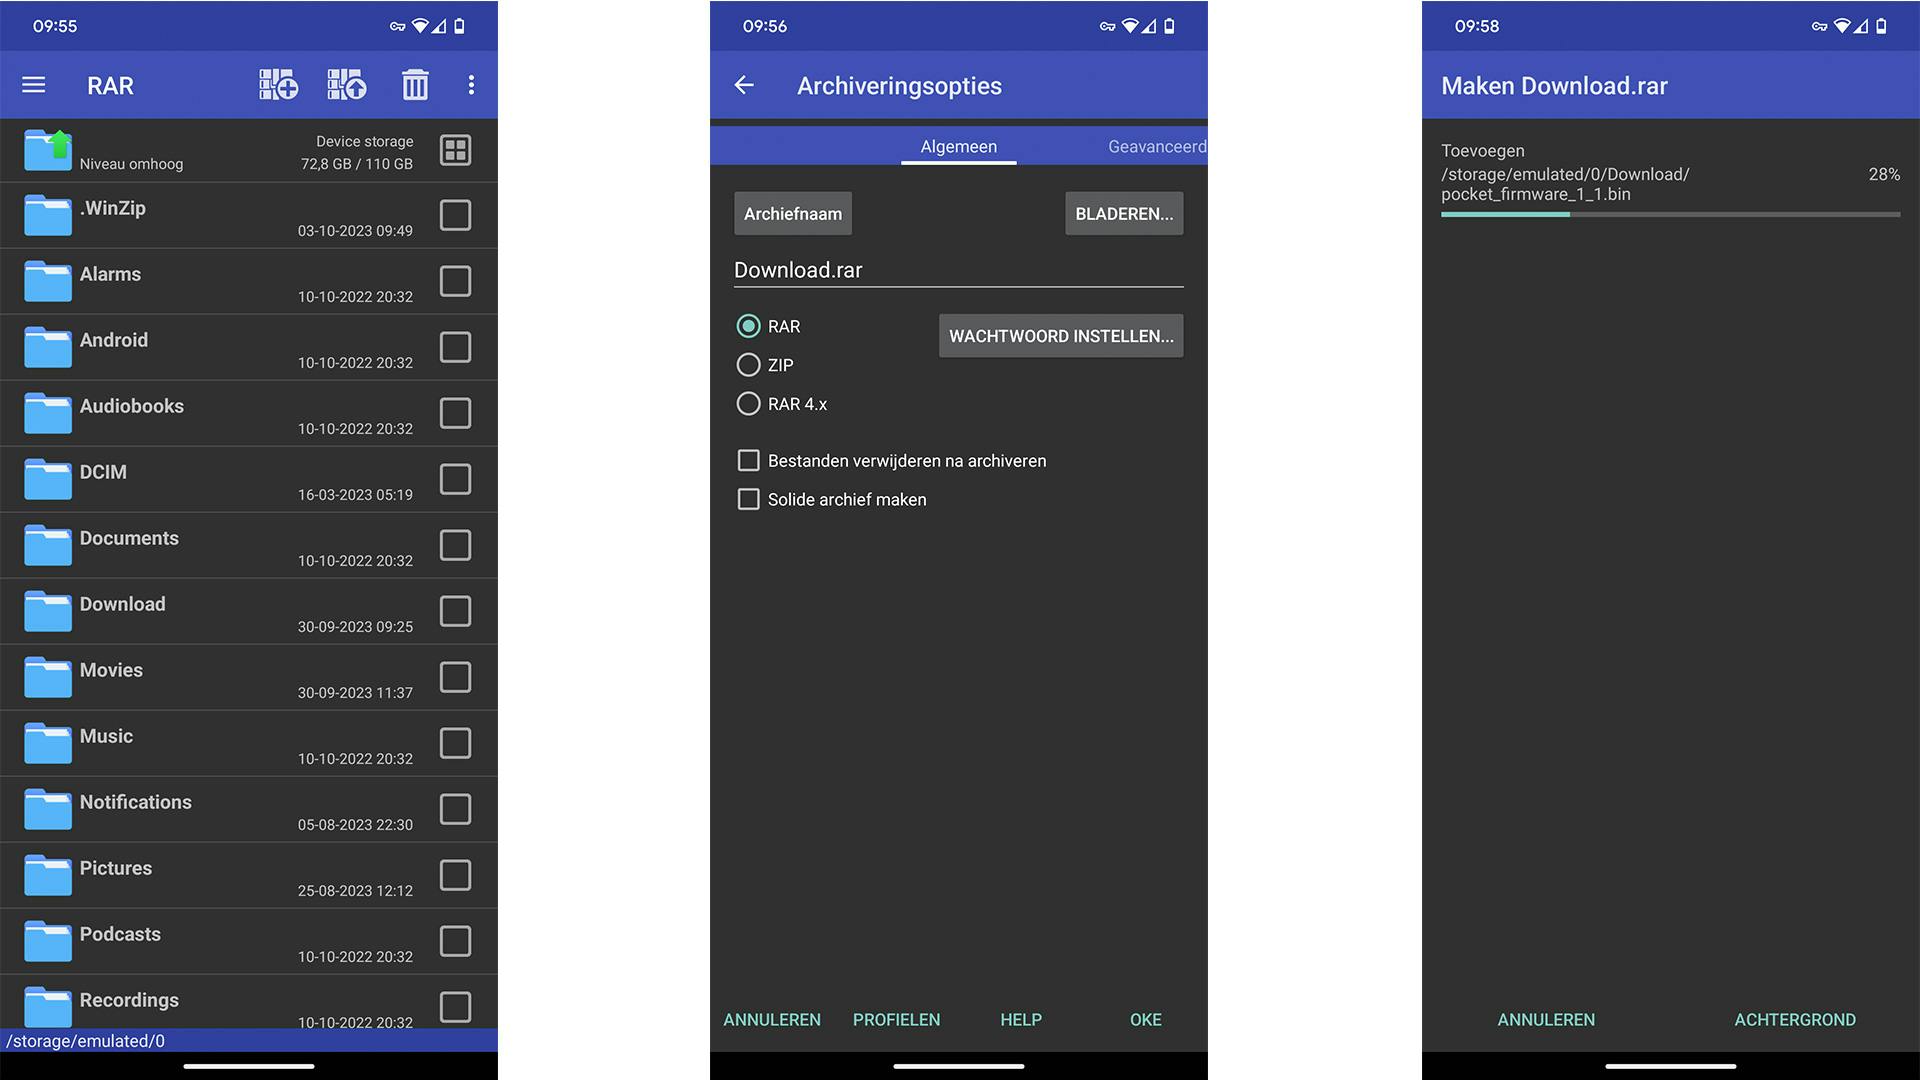Tap the add-to-archive icon
This screenshot has width=1920, height=1080.
click(x=278, y=85)
